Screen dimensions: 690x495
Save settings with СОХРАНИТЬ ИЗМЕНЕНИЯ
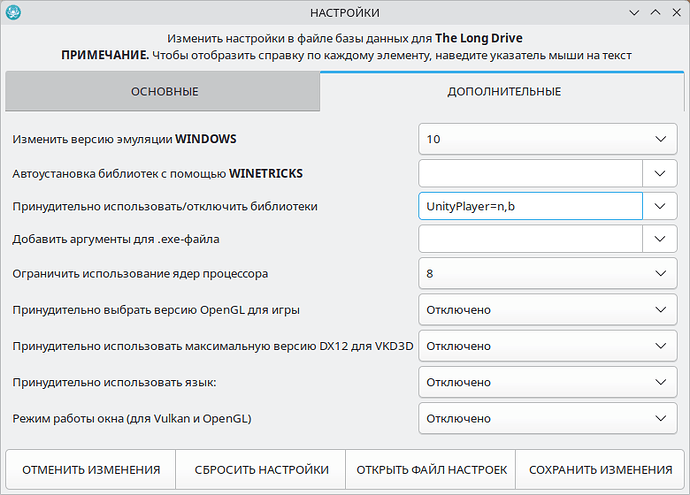coord(600,469)
